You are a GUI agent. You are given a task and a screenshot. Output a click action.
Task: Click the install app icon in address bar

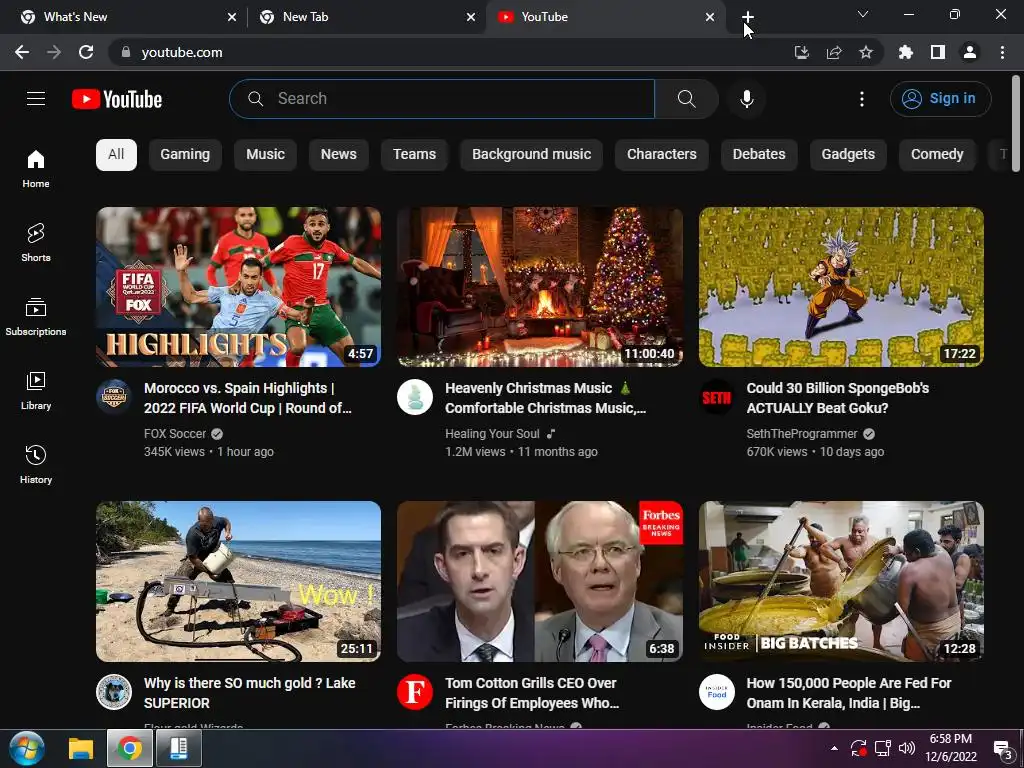[x=801, y=52]
